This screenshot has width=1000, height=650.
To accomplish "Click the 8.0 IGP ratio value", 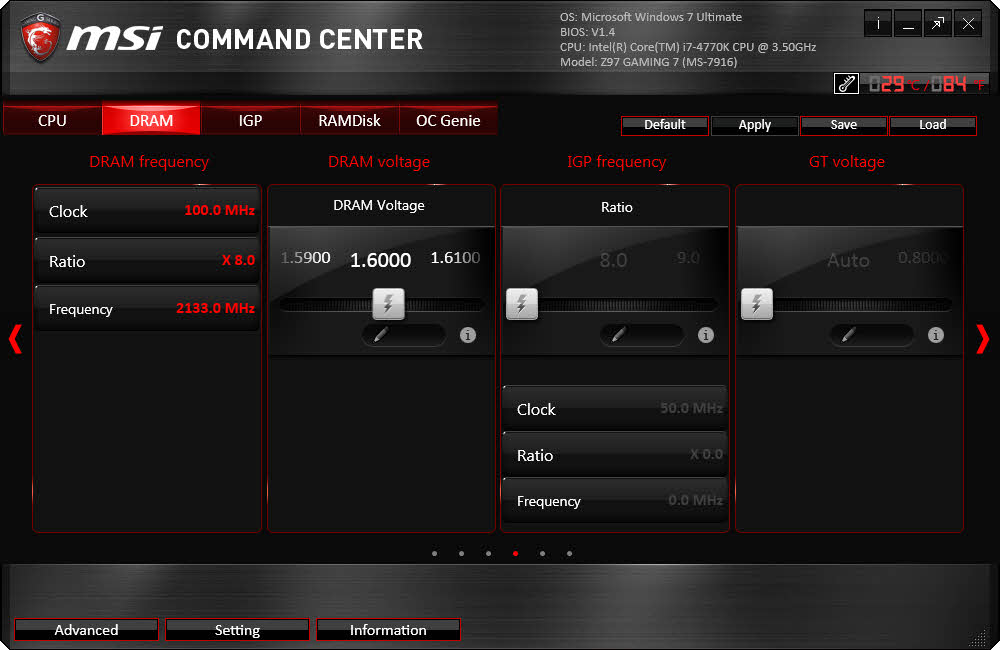I will point(613,260).
